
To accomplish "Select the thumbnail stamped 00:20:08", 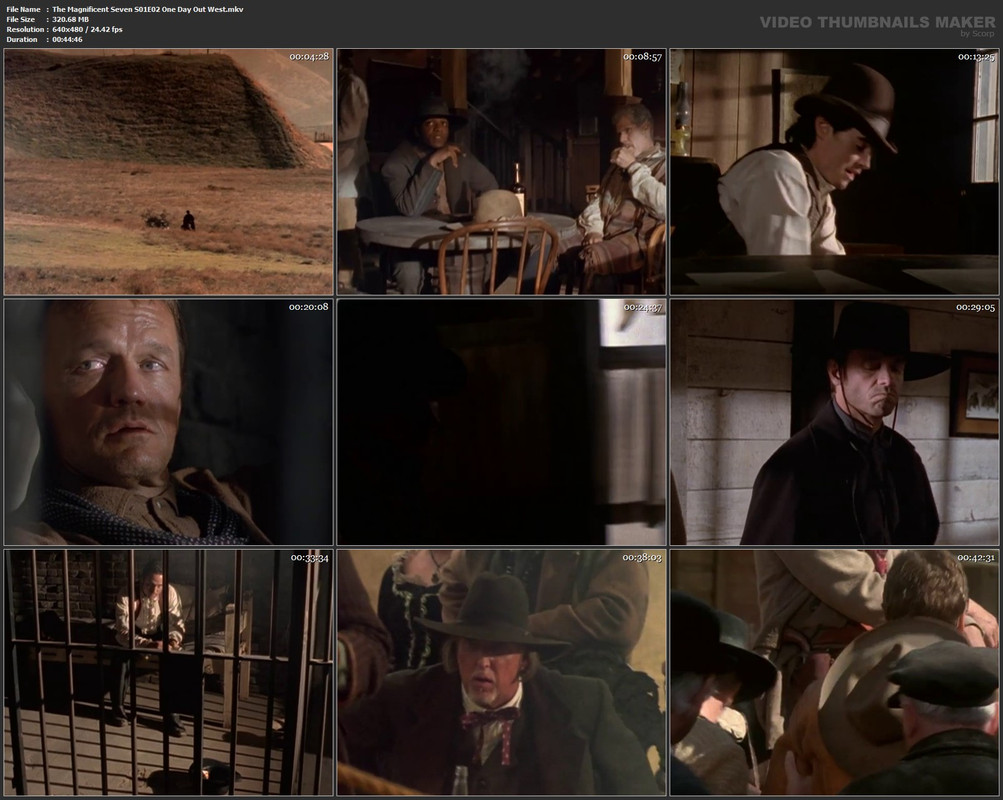I will click(168, 422).
